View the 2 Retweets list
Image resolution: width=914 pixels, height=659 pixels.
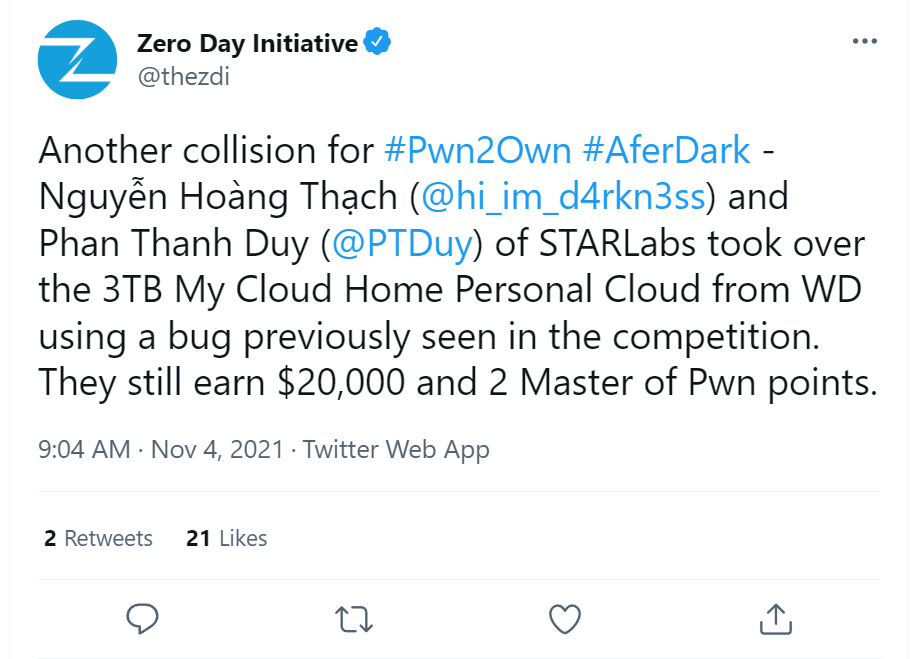click(x=97, y=538)
